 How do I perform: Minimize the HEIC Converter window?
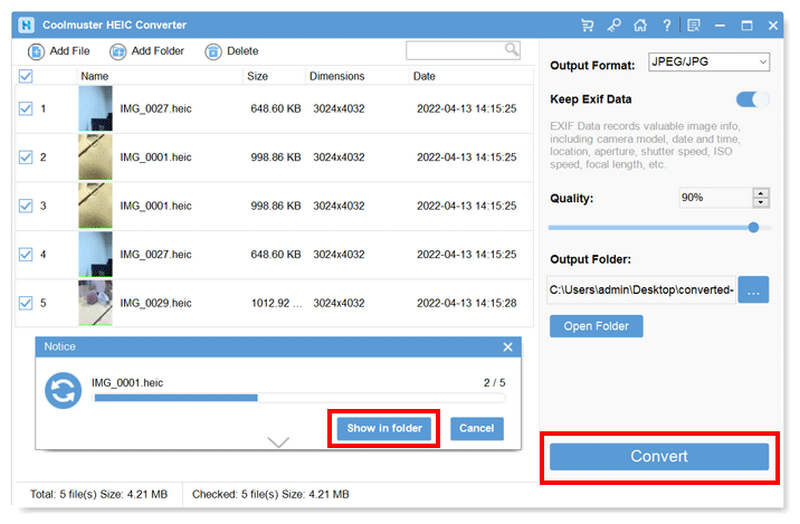(720, 25)
